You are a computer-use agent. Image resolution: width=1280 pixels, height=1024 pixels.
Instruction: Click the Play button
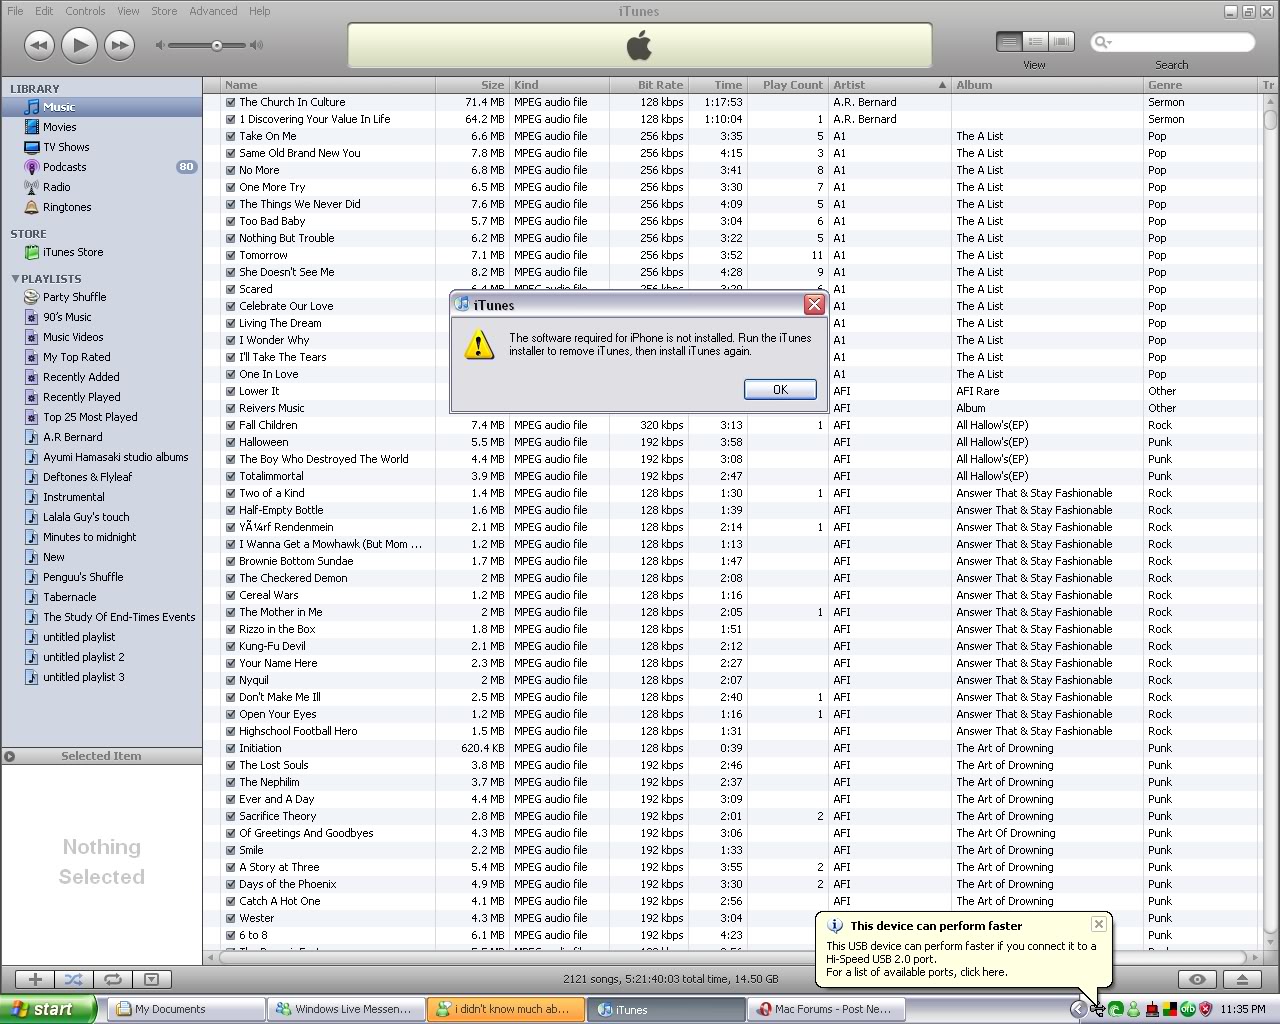(x=79, y=45)
